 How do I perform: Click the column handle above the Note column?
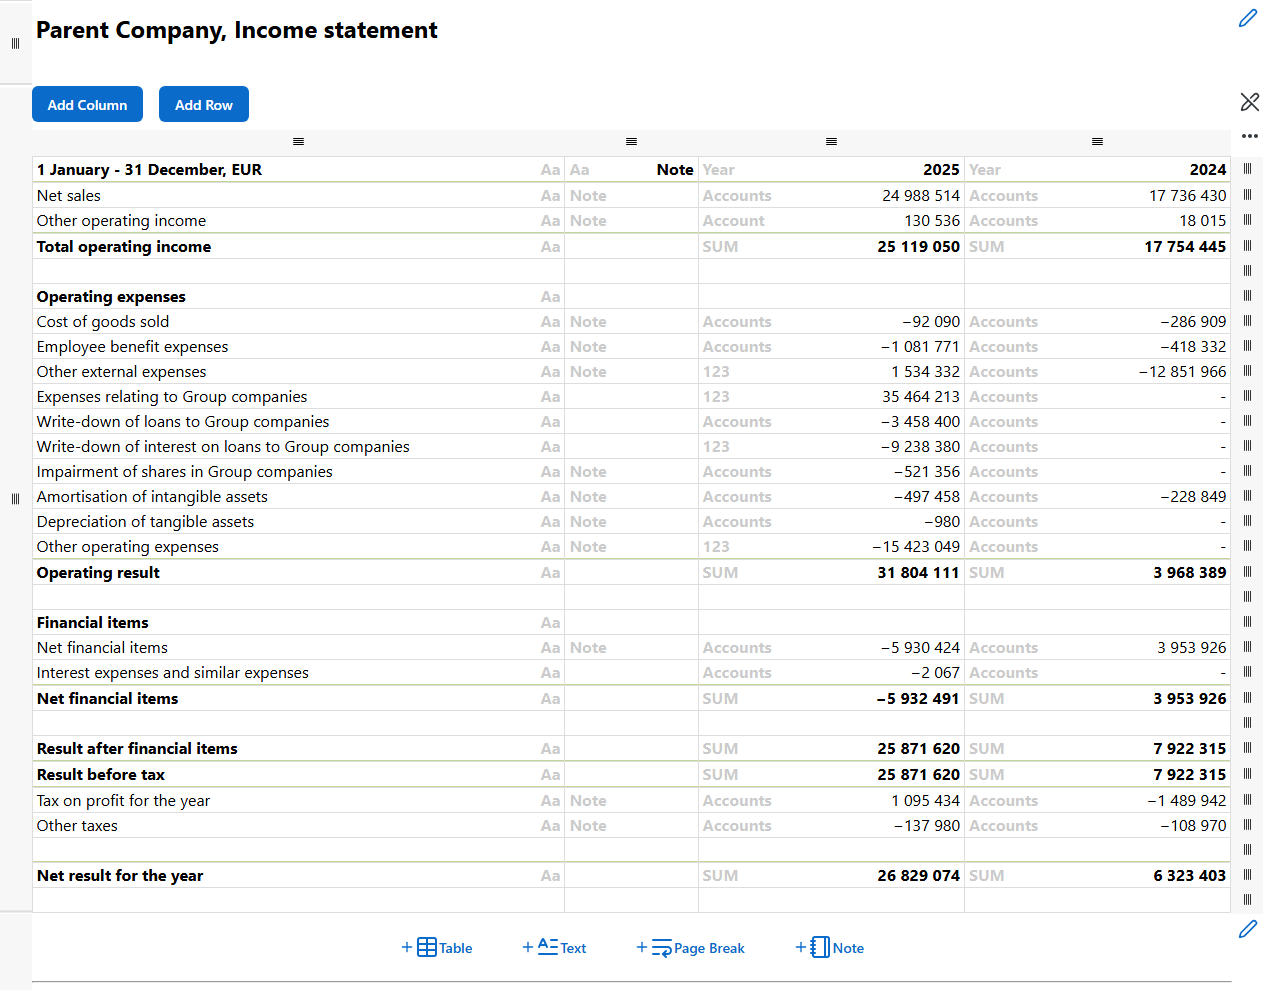click(631, 142)
